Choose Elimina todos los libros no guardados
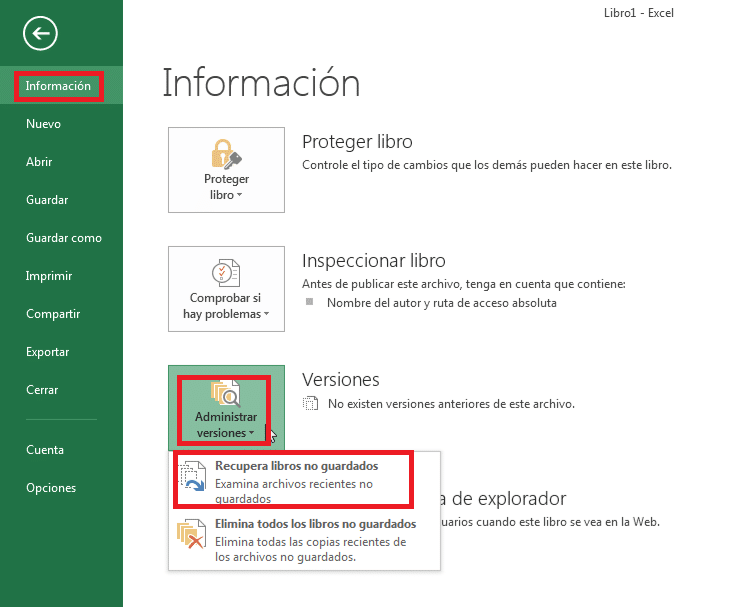 click(x=304, y=540)
